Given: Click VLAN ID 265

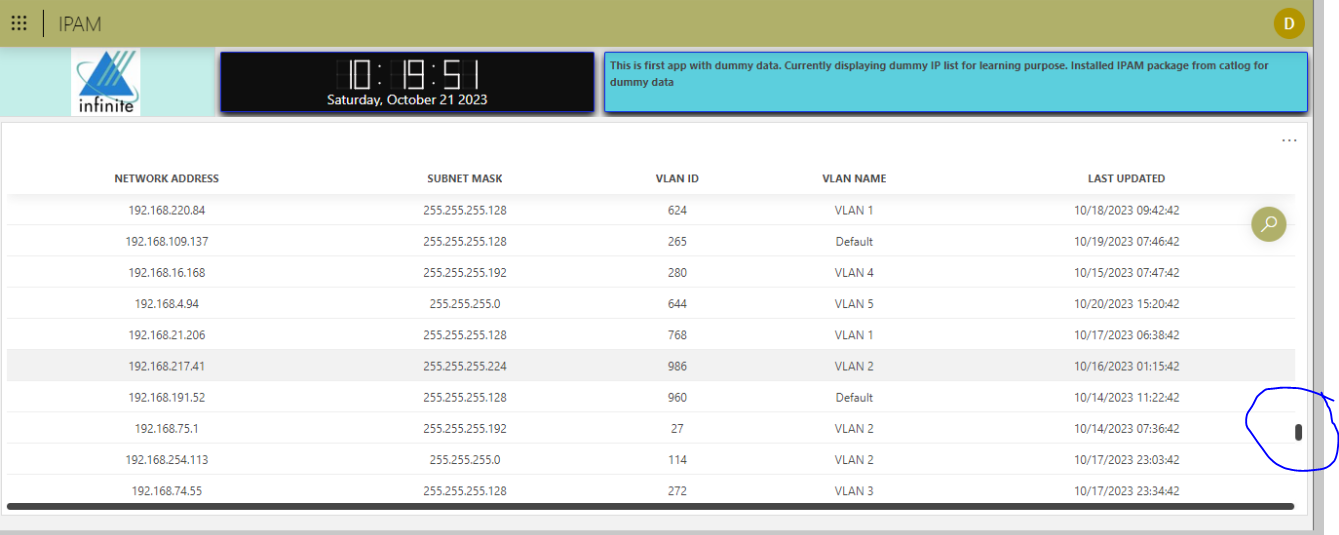Looking at the screenshot, I should click(x=677, y=242).
